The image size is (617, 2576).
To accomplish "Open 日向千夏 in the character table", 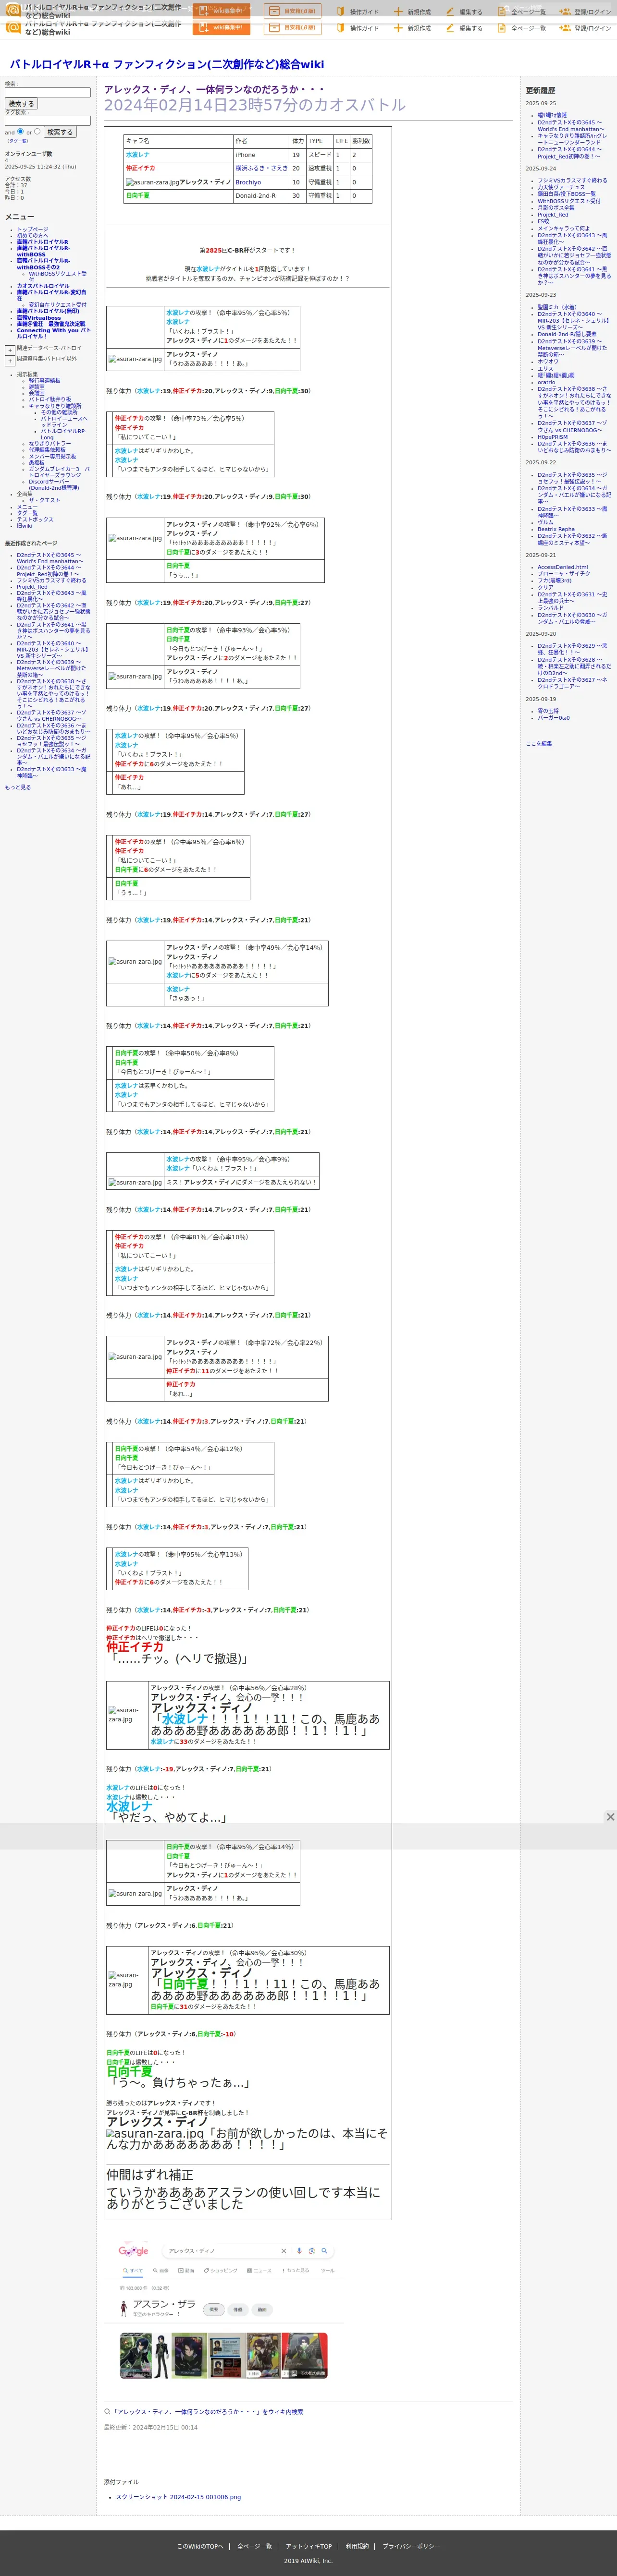I will [137, 196].
